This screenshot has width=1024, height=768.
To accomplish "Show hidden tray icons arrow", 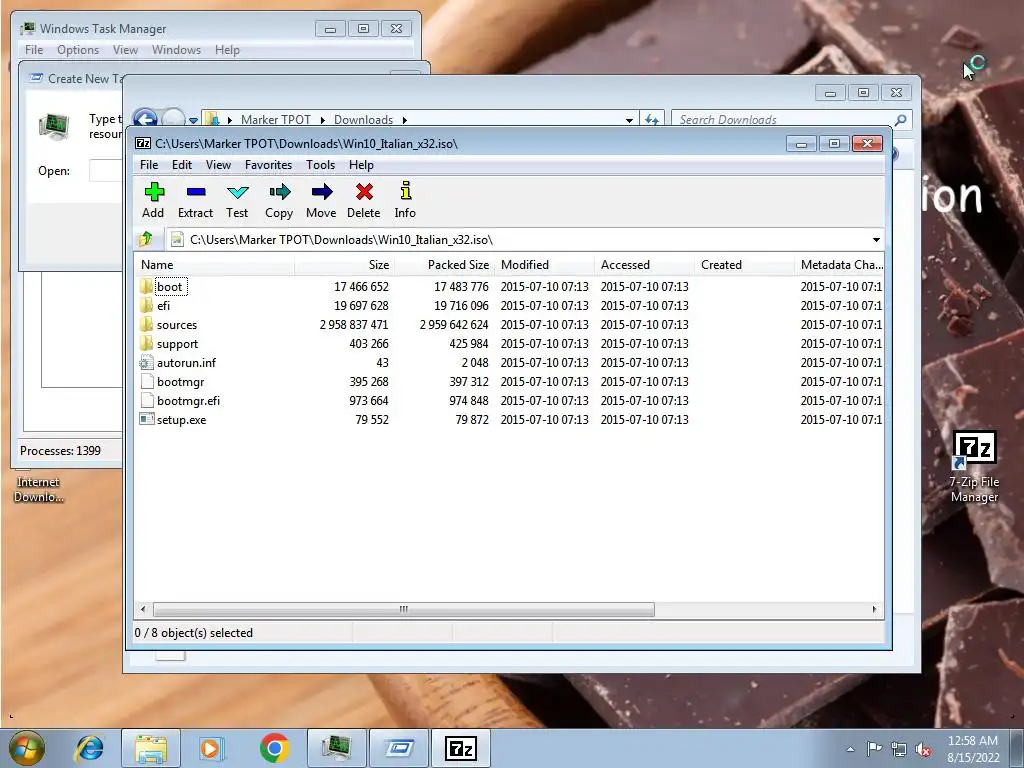I will click(850, 749).
